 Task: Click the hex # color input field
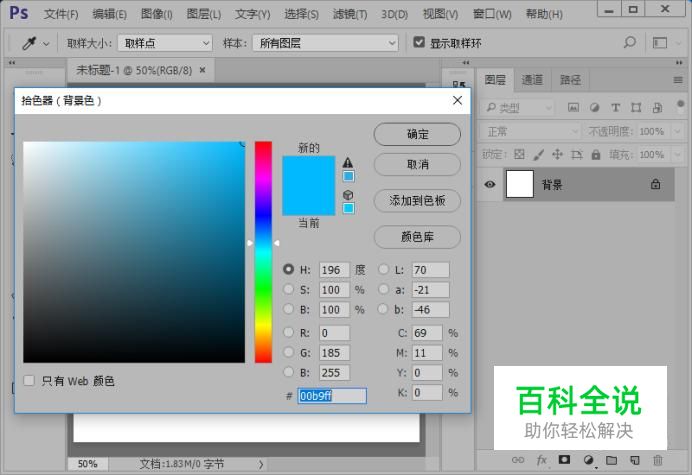point(332,396)
